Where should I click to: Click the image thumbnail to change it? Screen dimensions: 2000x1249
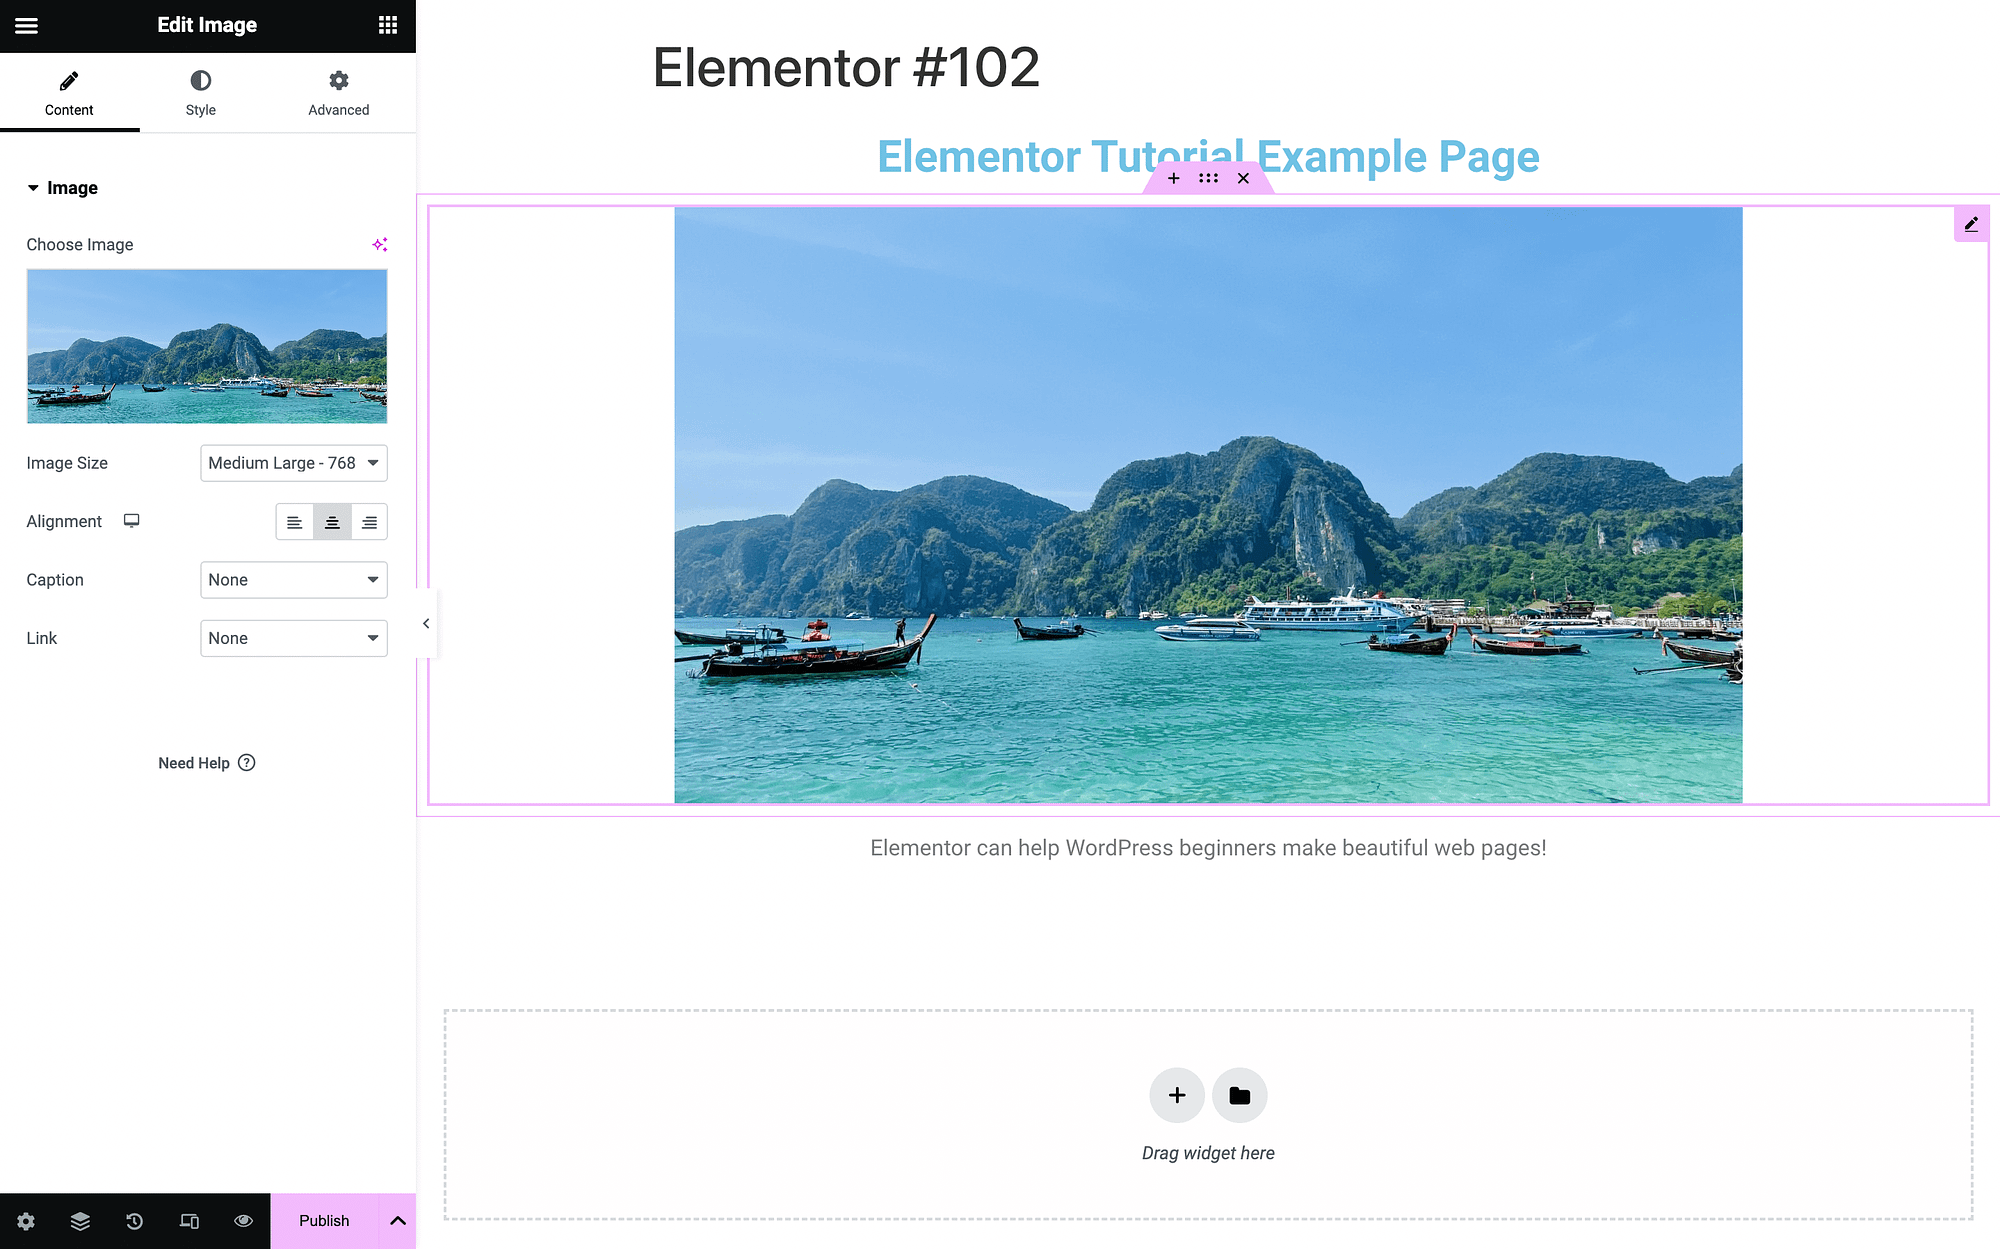click(206, 345)
